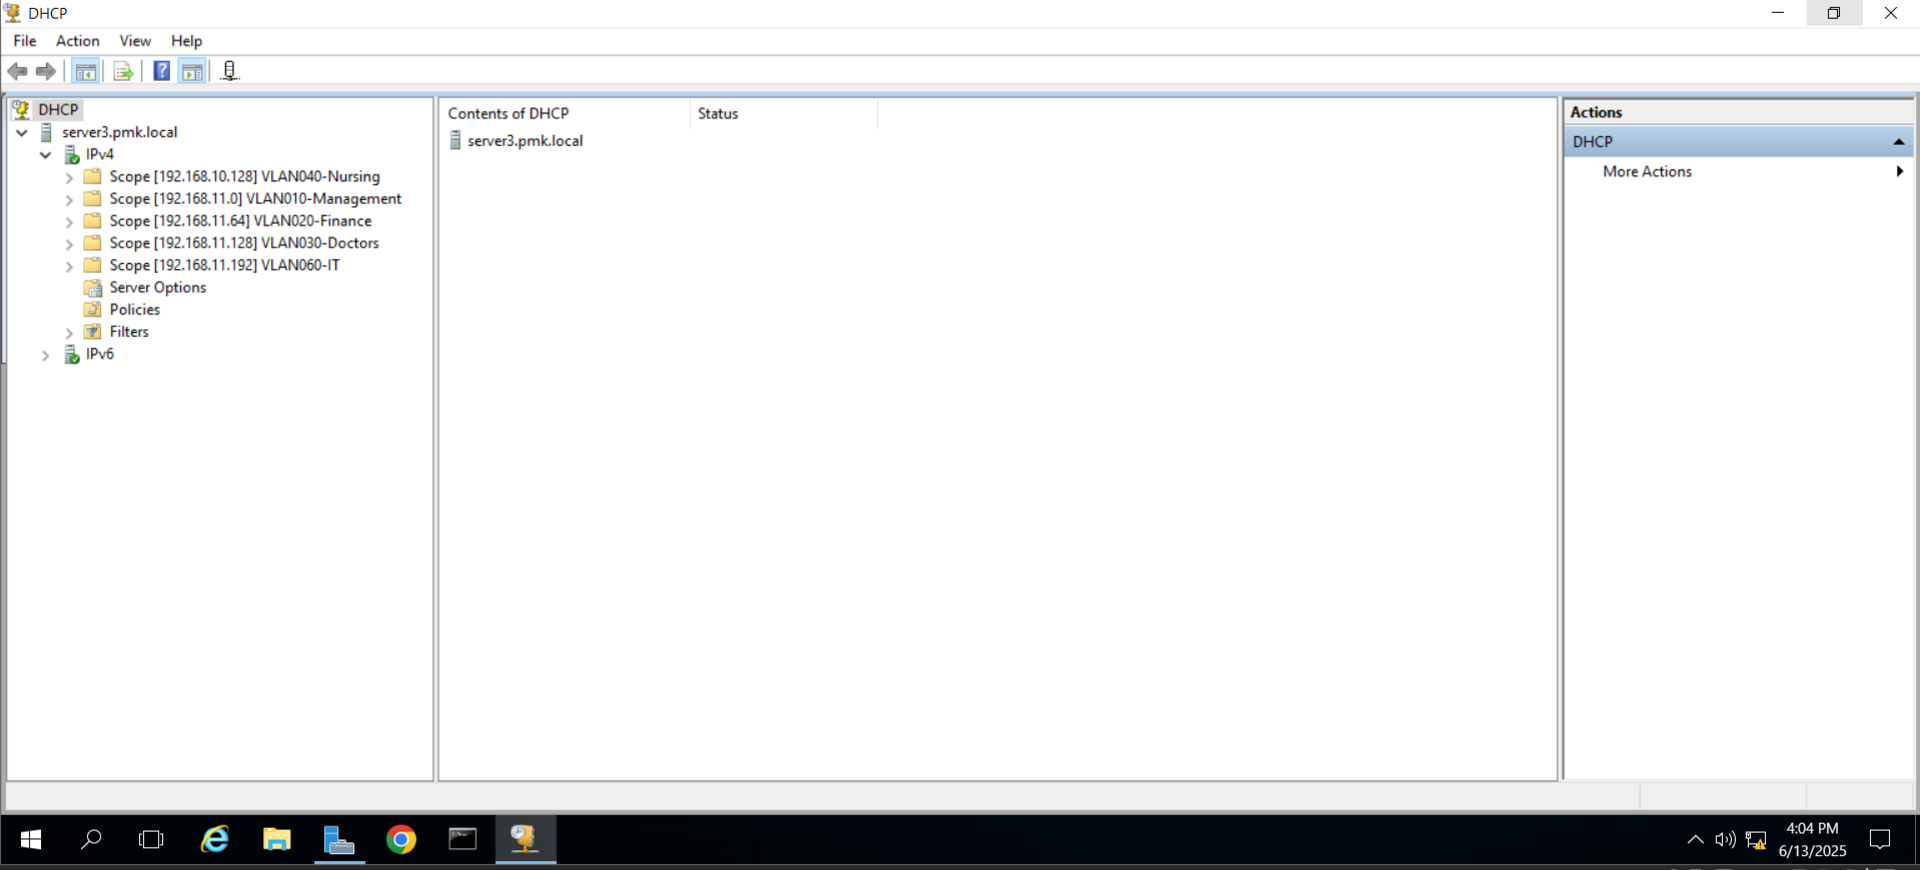
Task: Open the More Actions submenu arrow
Action: click(1899, 172)
